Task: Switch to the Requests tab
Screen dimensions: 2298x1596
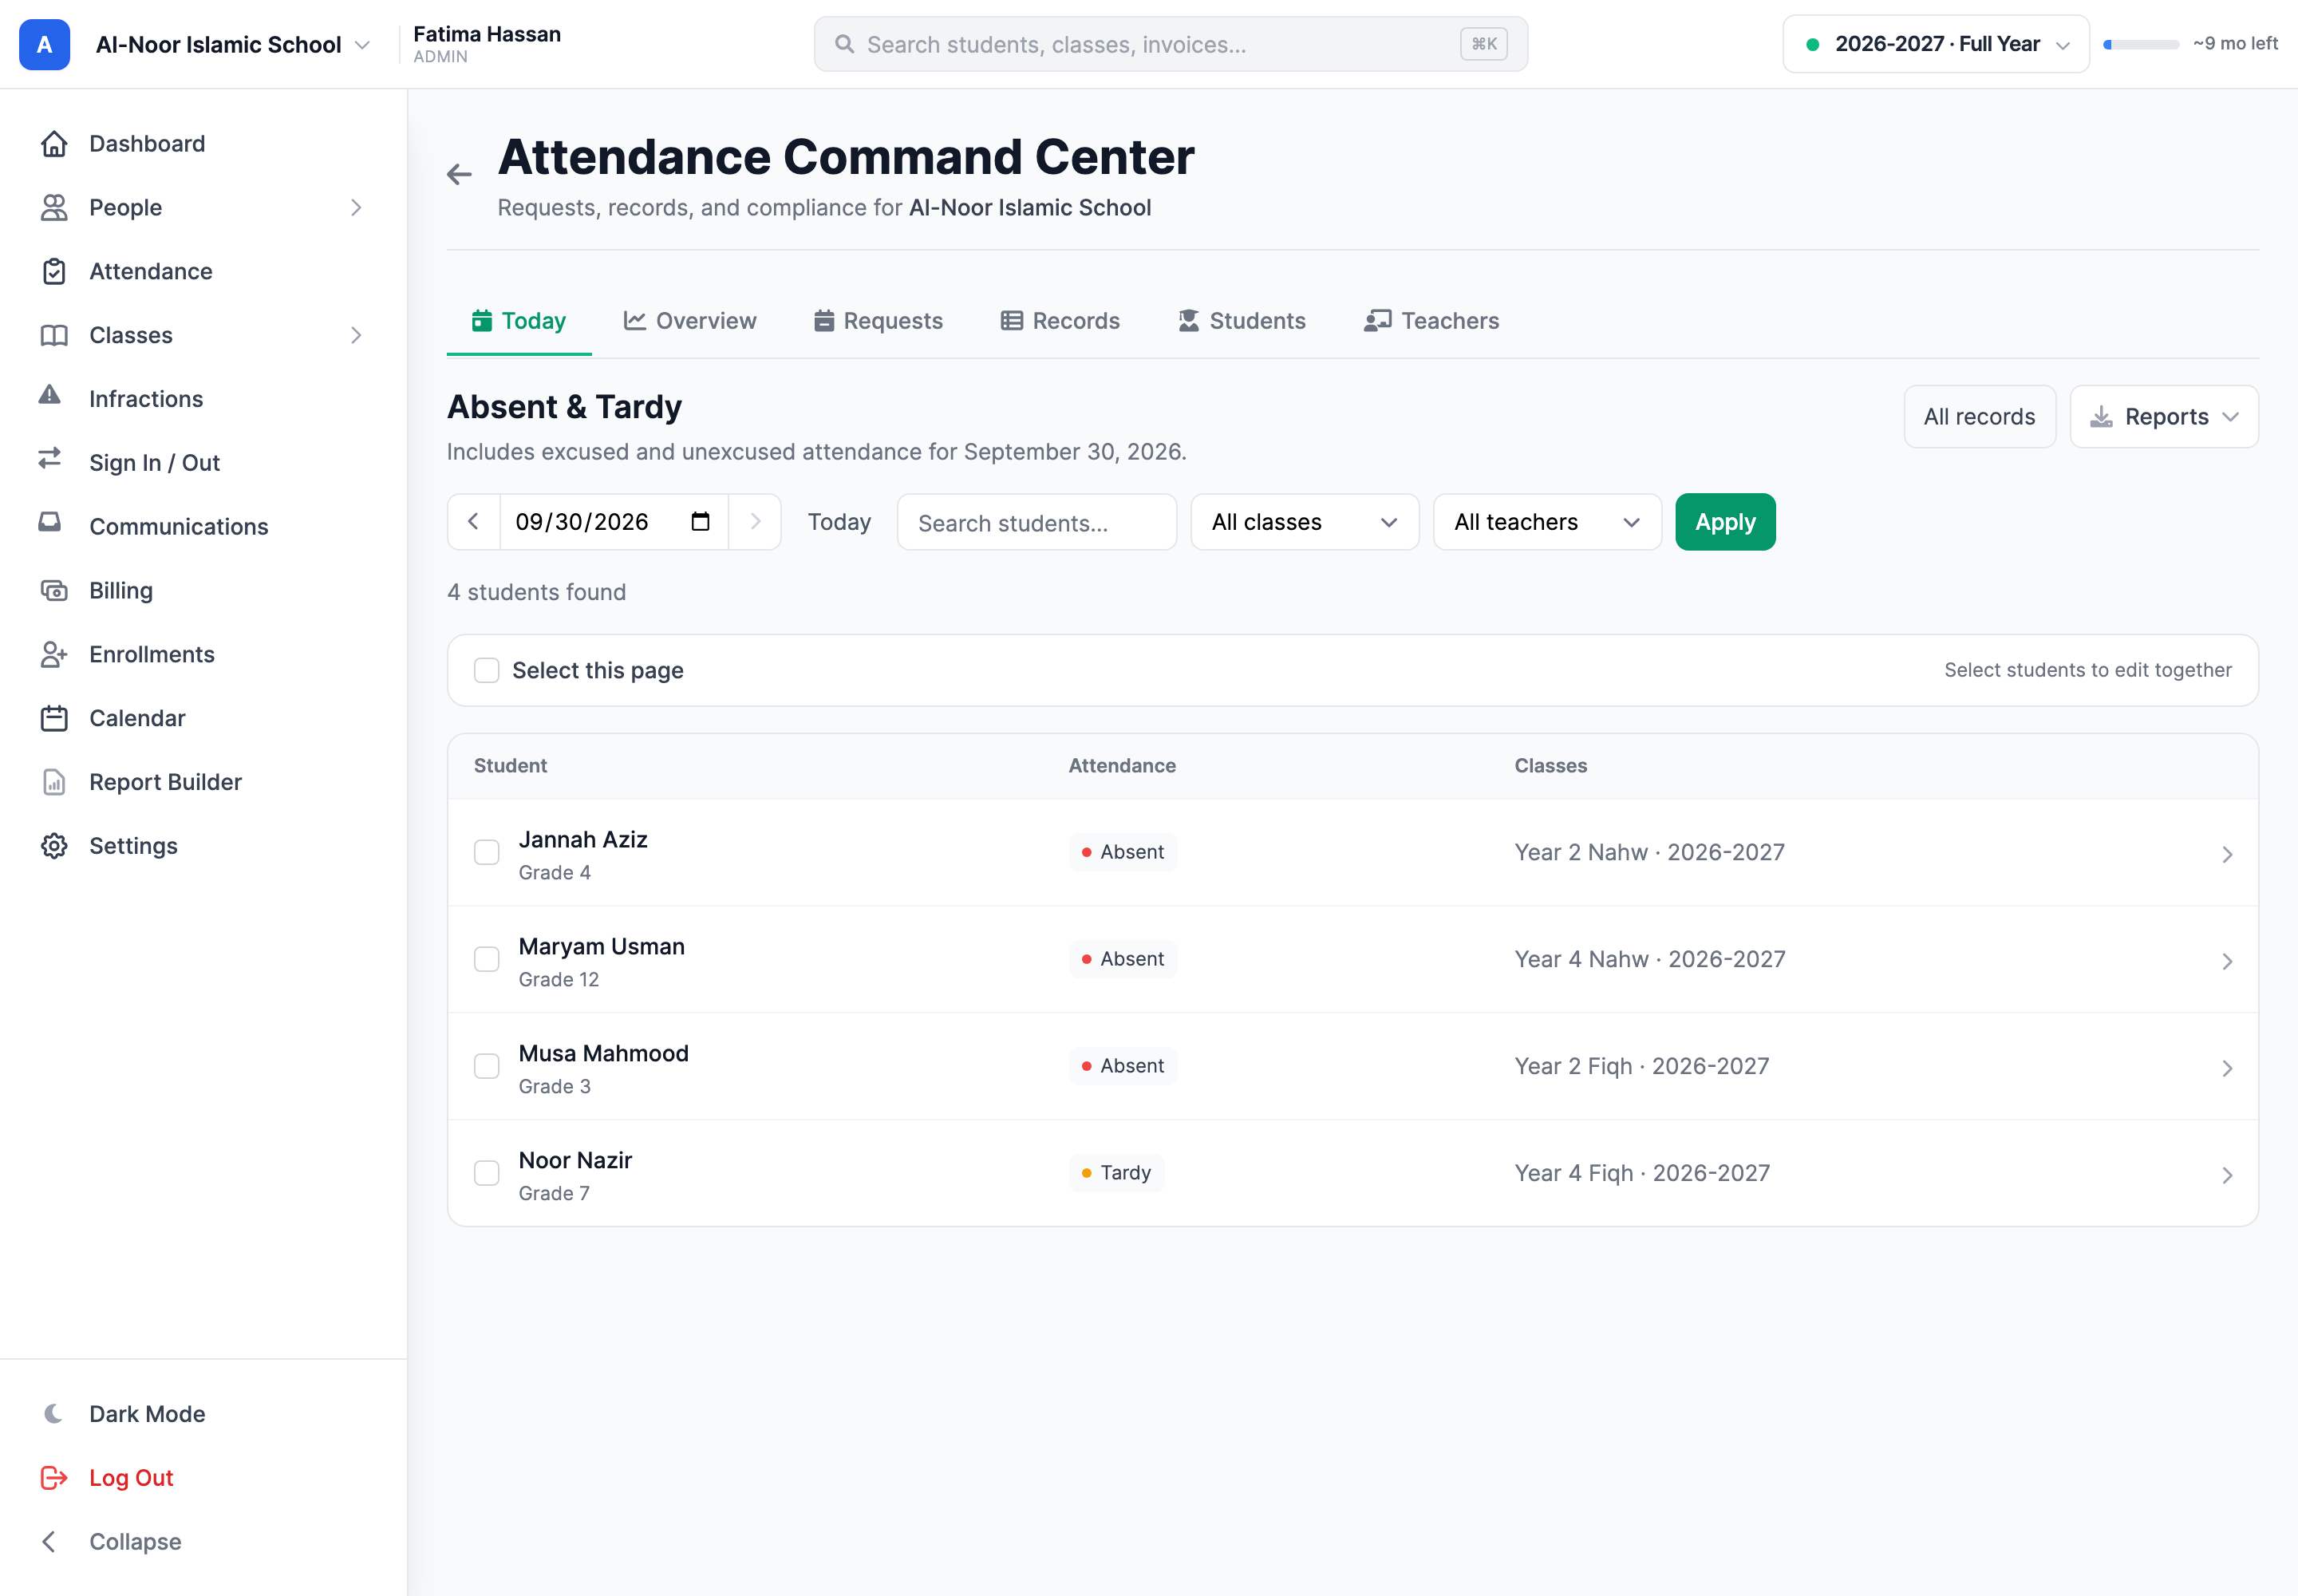Action: click(x=878, y=321)
